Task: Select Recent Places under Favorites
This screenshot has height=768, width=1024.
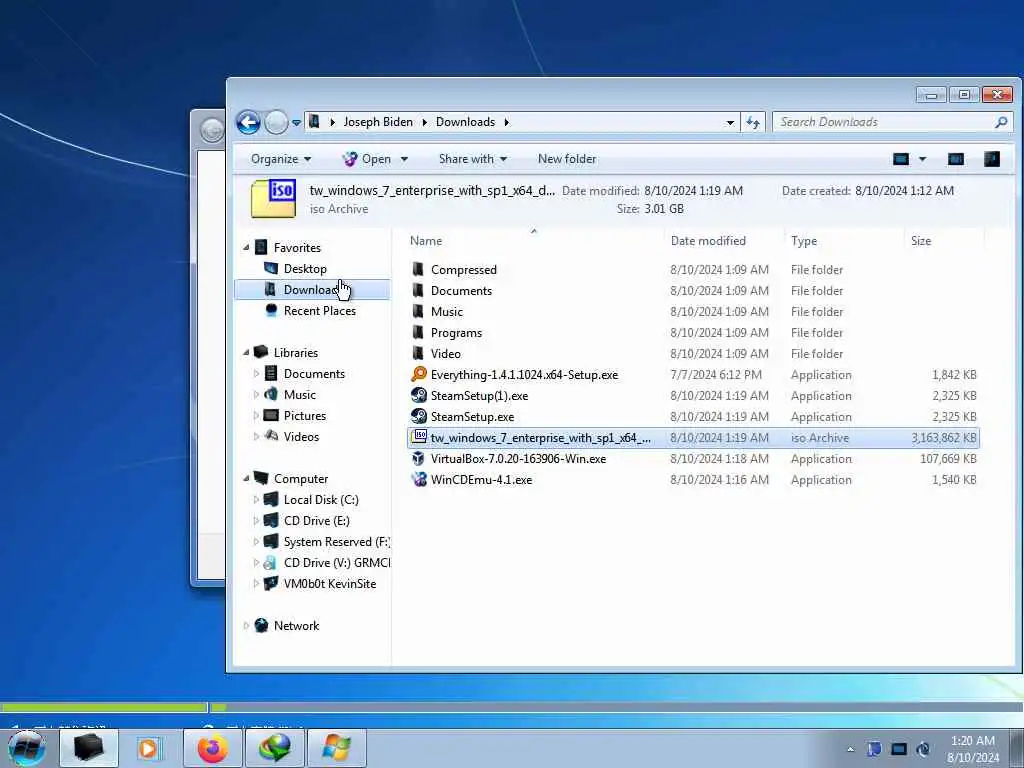Action: (x=319, y=311)
